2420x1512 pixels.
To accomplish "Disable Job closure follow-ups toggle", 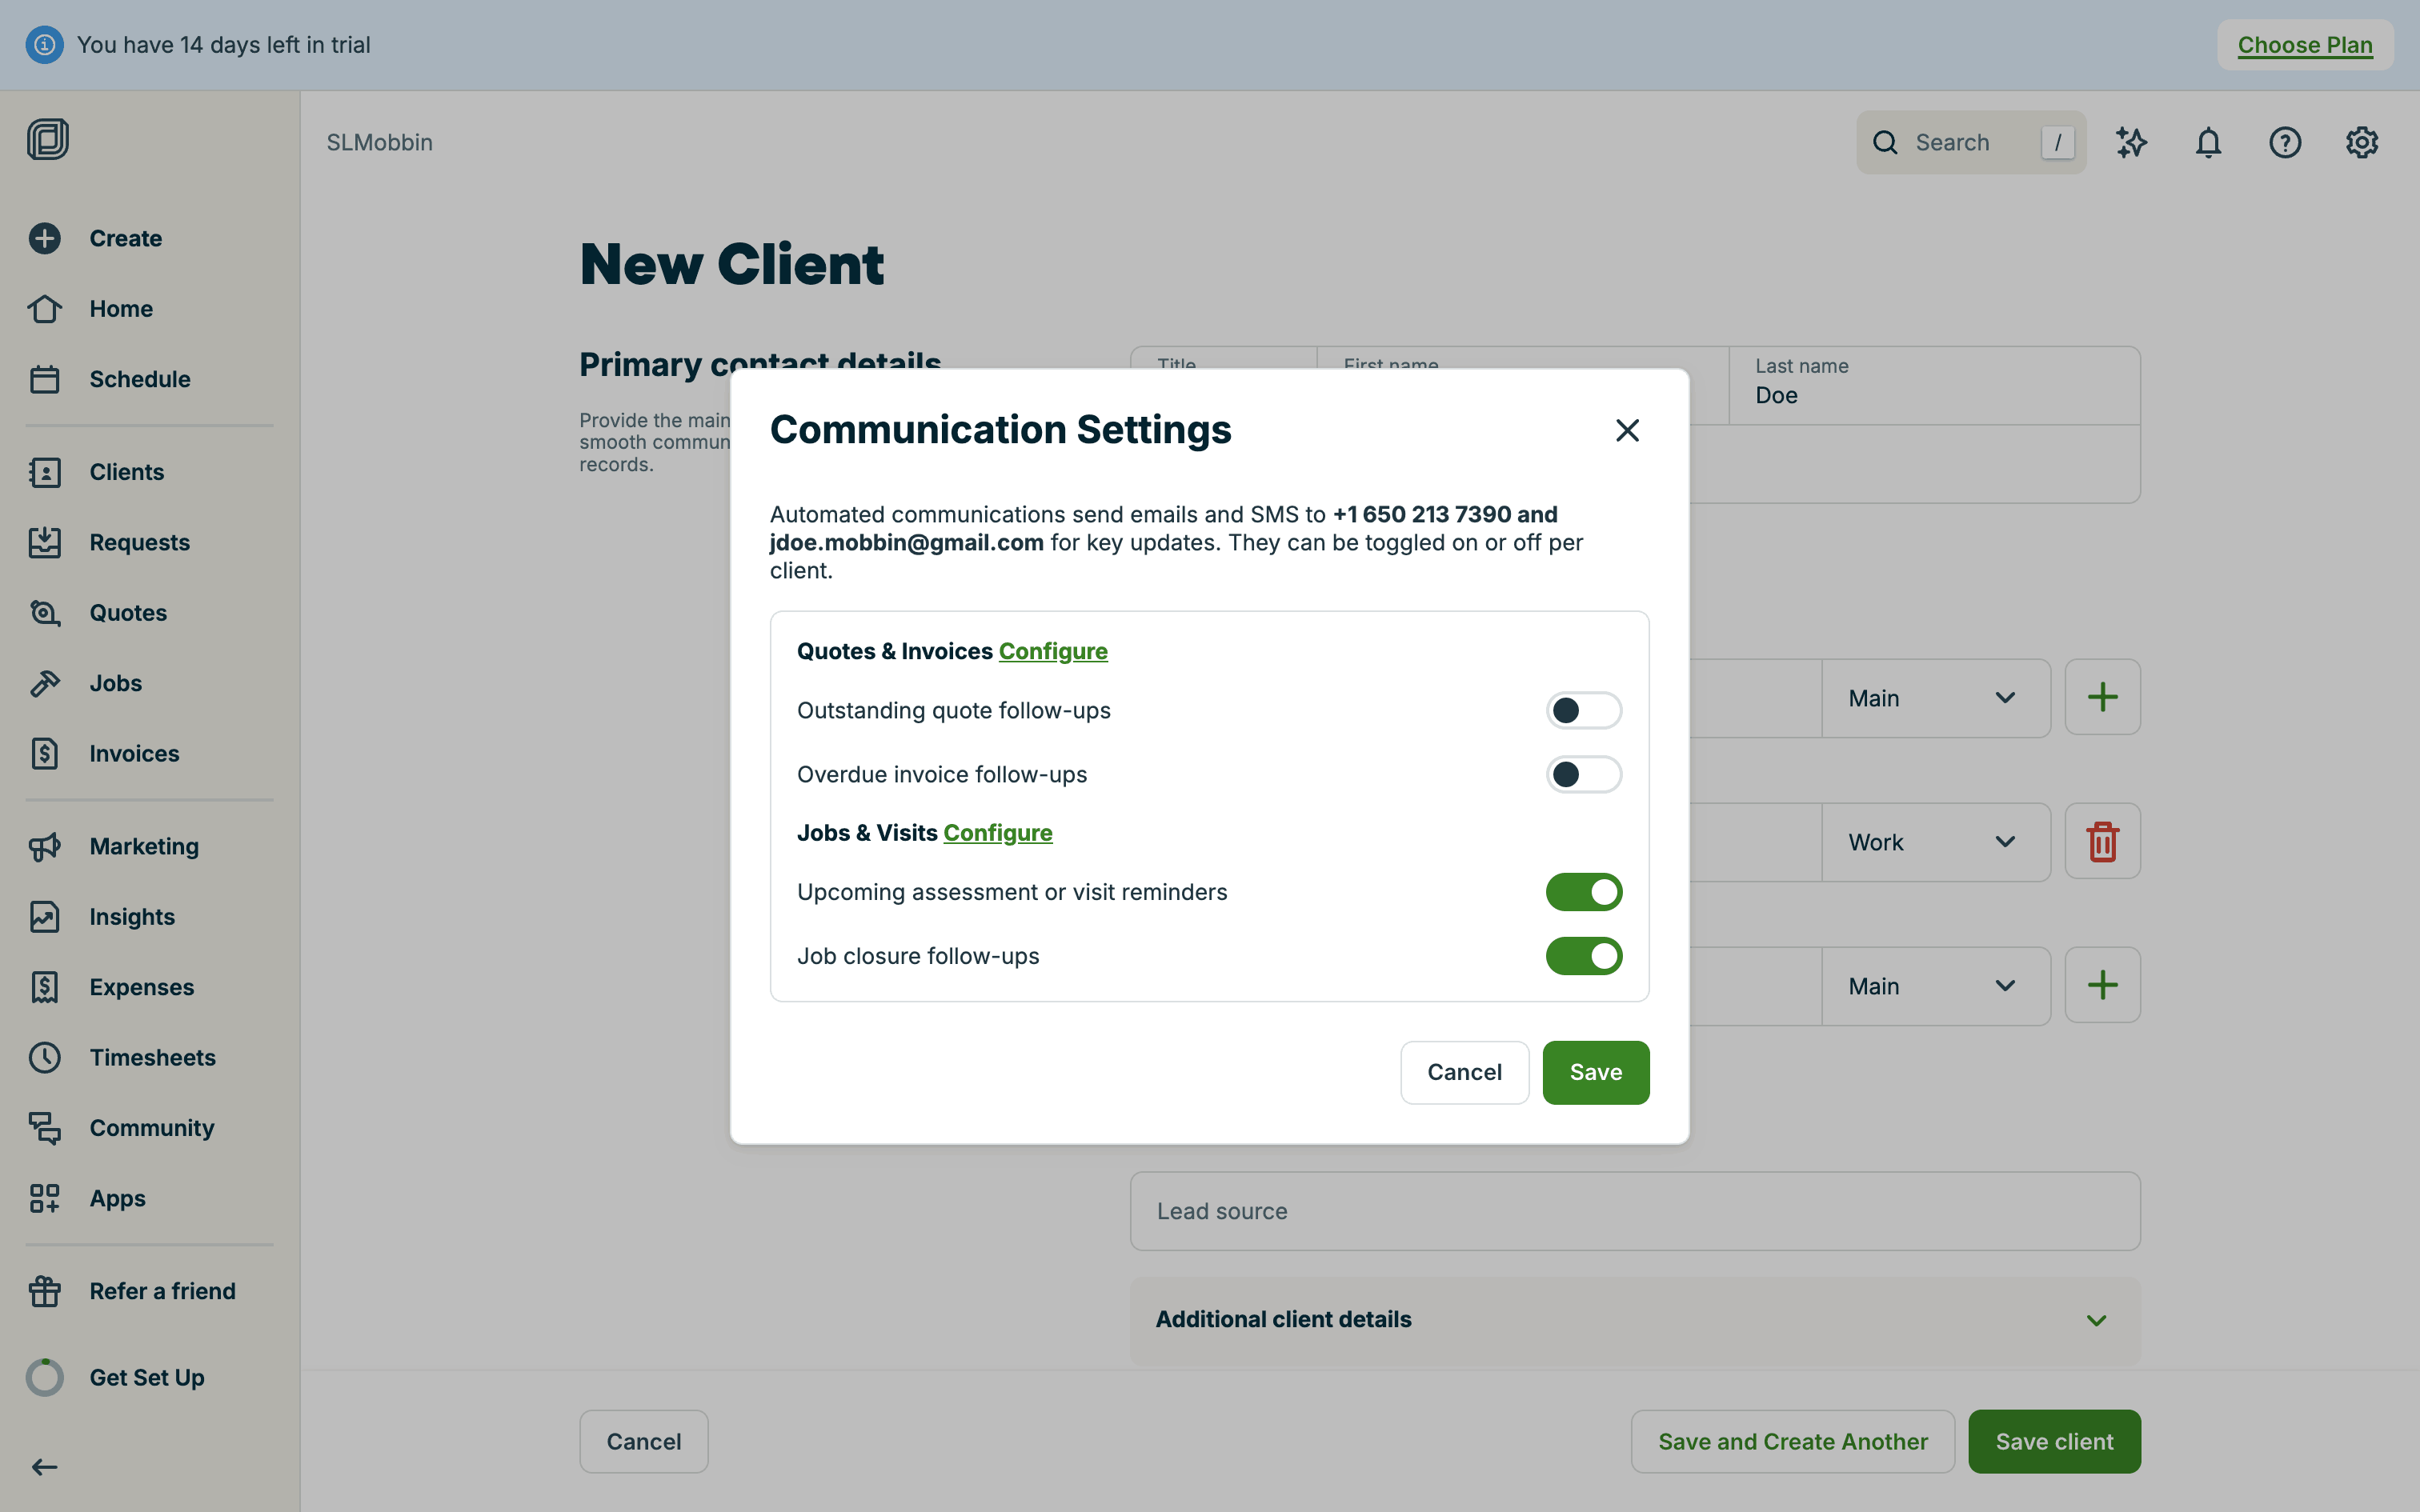I will tap(1583, 956).
